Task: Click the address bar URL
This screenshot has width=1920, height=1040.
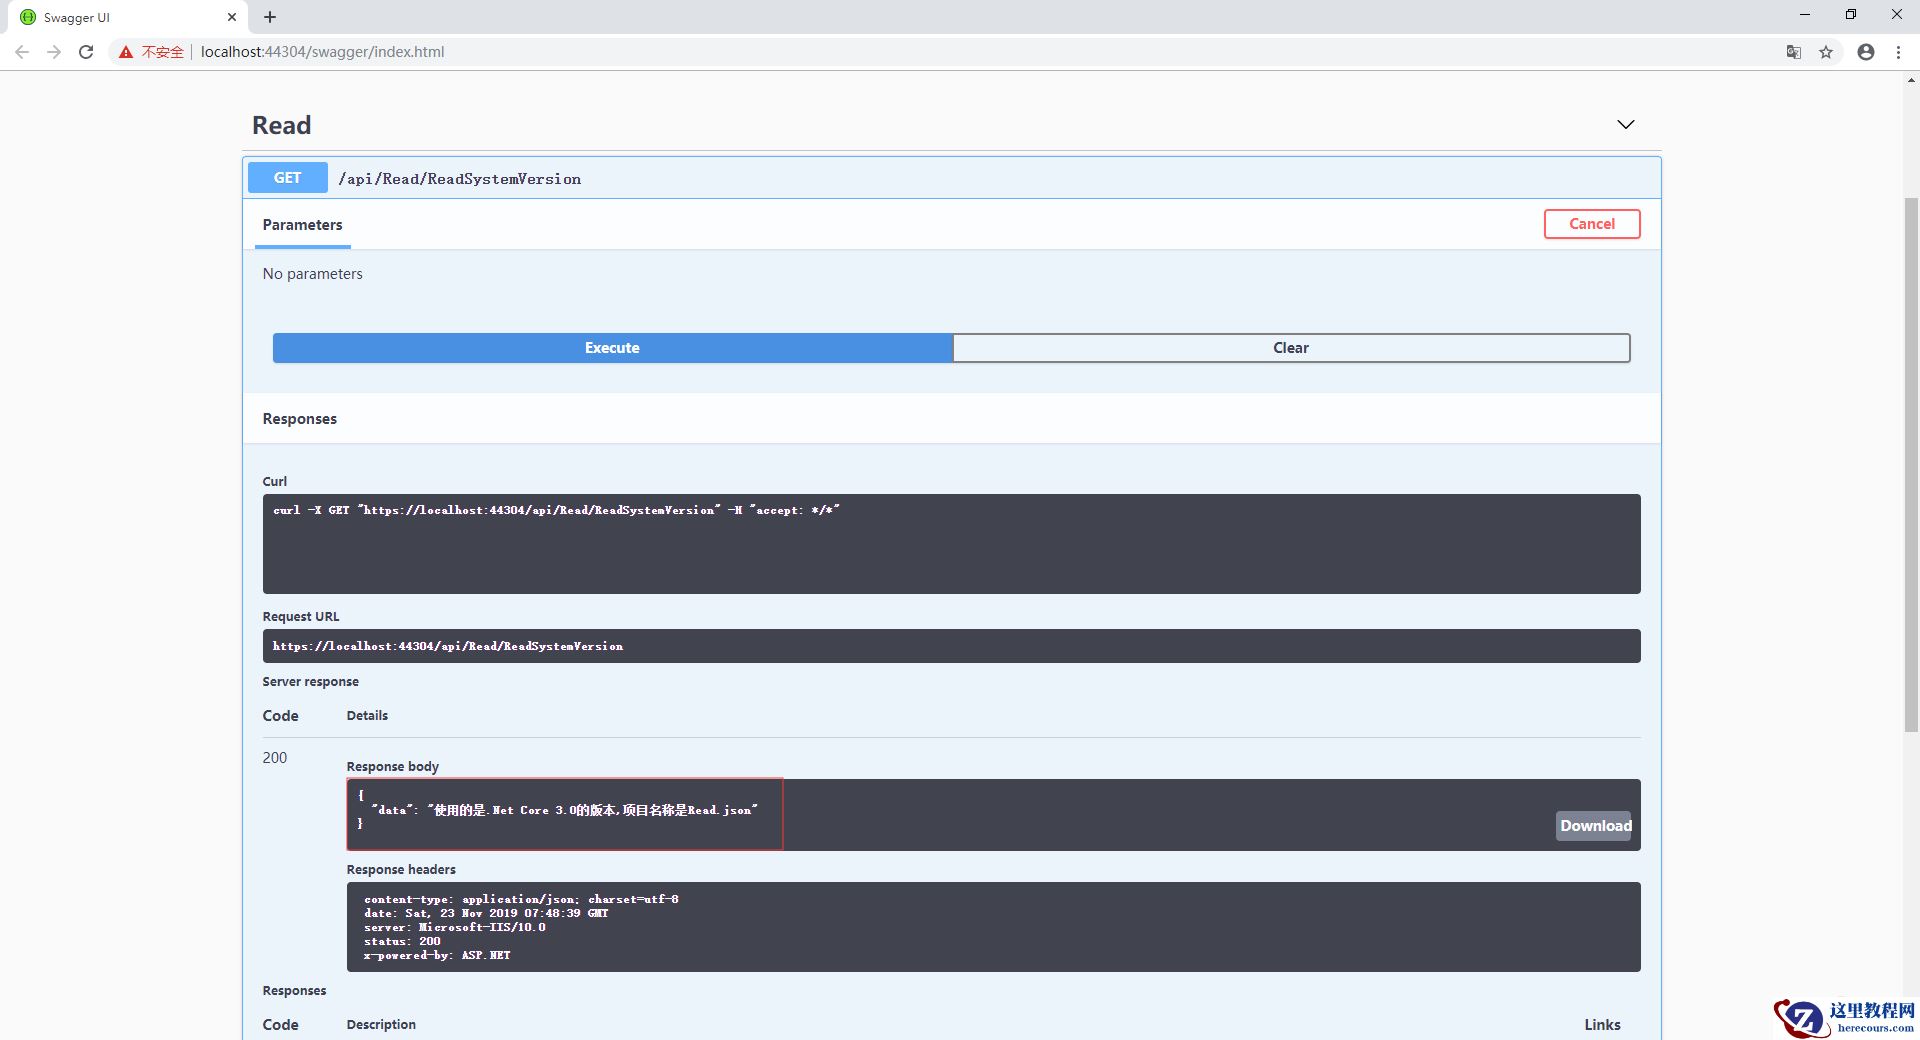Action: [x=322, y=52]
